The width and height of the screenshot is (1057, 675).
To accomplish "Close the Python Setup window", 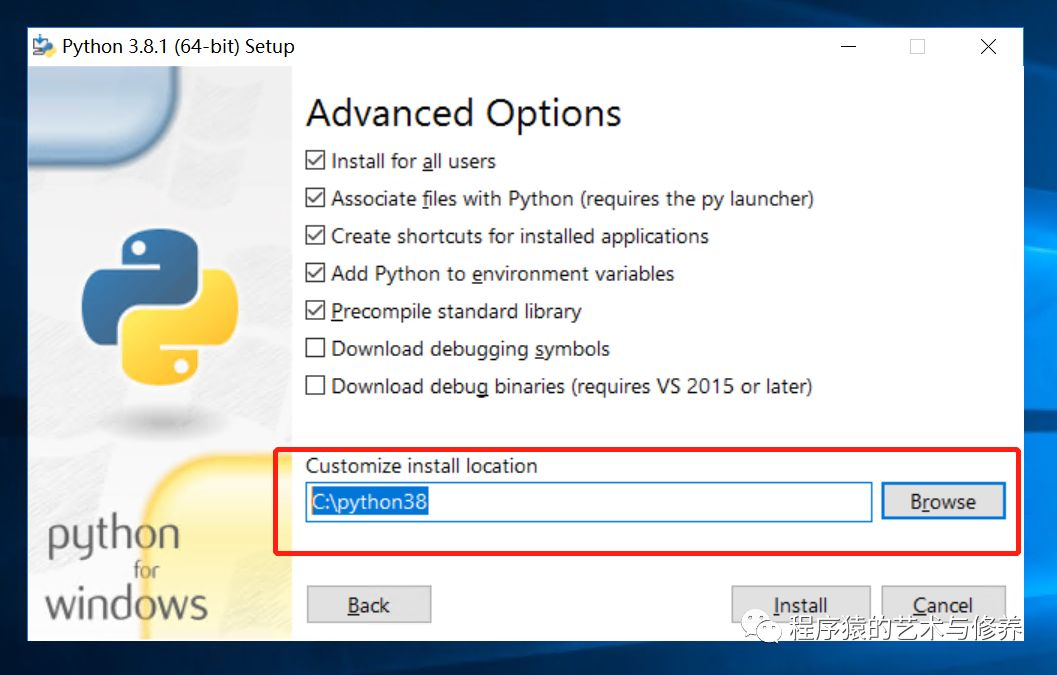I will pos(988,47).
